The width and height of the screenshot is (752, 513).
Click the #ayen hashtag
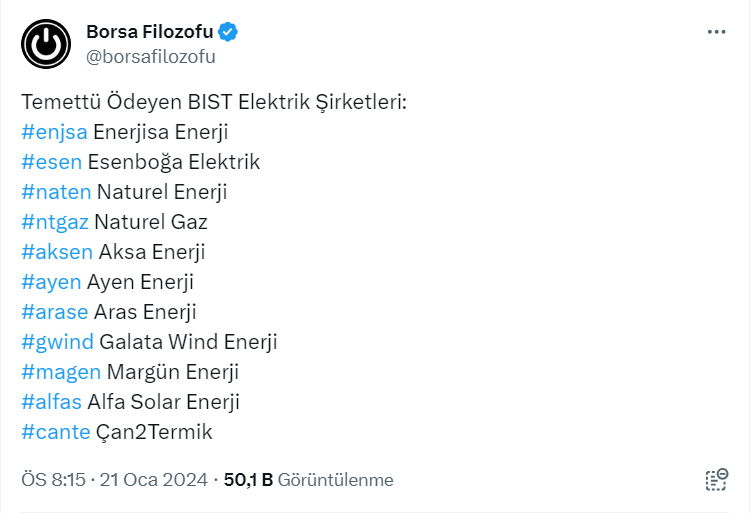(x=50, y=282)
